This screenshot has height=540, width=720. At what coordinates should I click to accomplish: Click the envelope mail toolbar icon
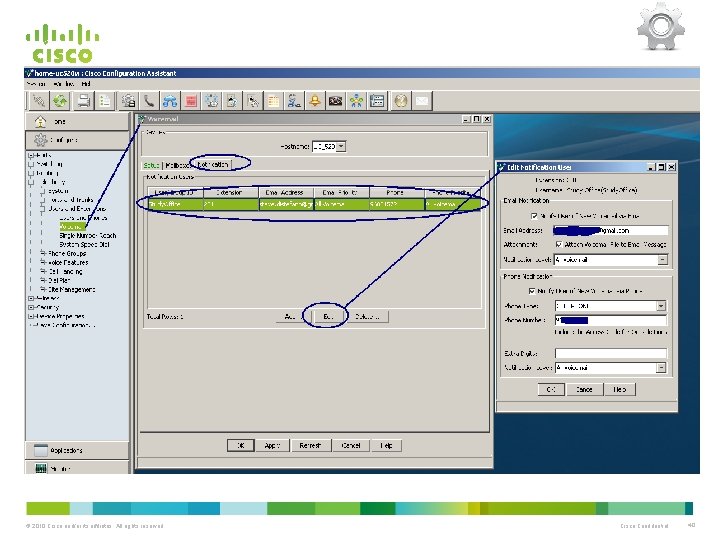click(x=422, y=101)
